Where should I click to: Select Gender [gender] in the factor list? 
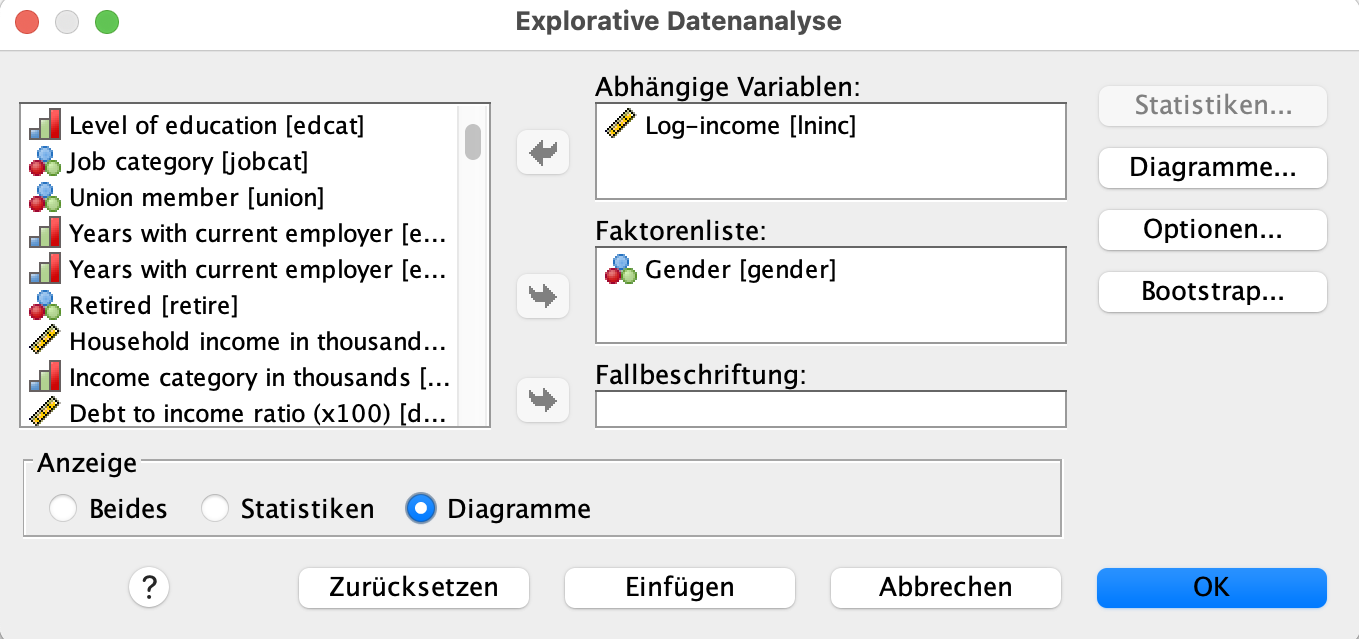coord(831,270)
